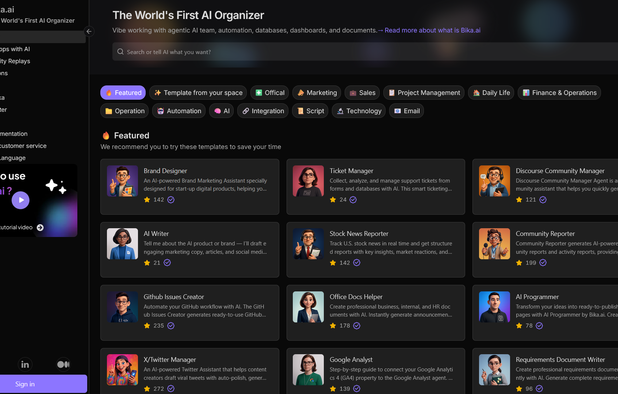Open the LinkedIn icon in sidebar
This screenshot has height=394, width=618.
(x=25, y=364)
